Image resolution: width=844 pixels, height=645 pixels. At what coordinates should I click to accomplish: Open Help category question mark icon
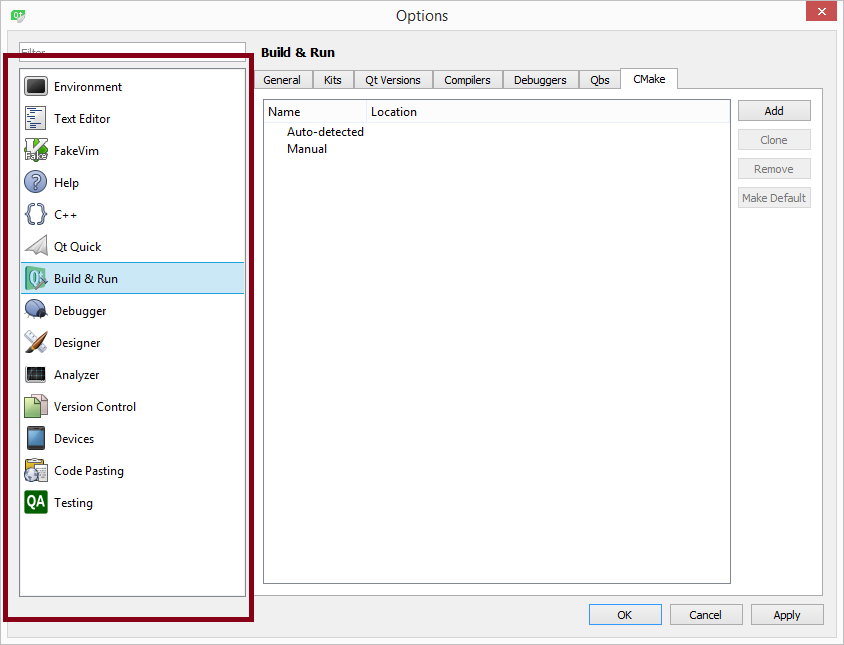[x=36, y=183]
